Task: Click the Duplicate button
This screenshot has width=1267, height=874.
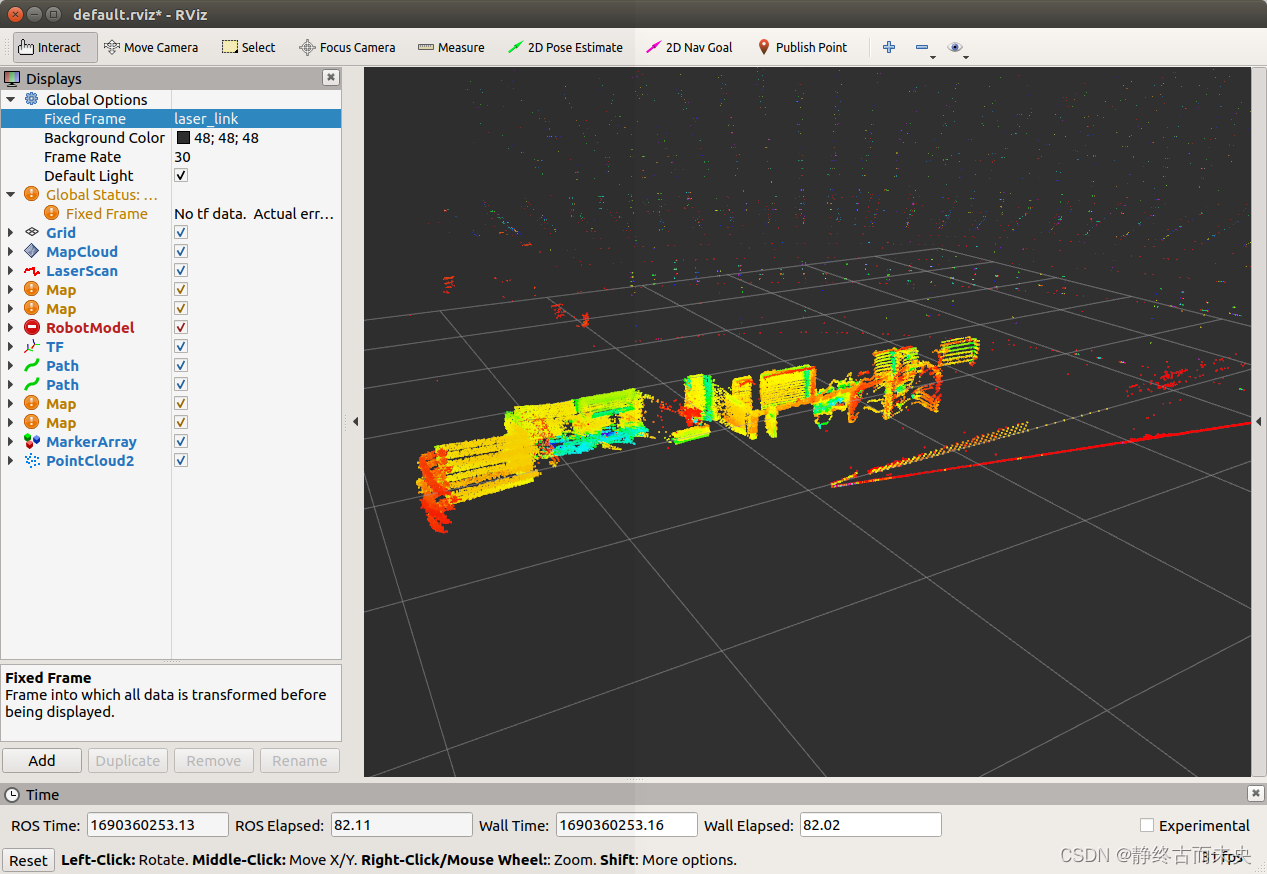Action: 128,760
